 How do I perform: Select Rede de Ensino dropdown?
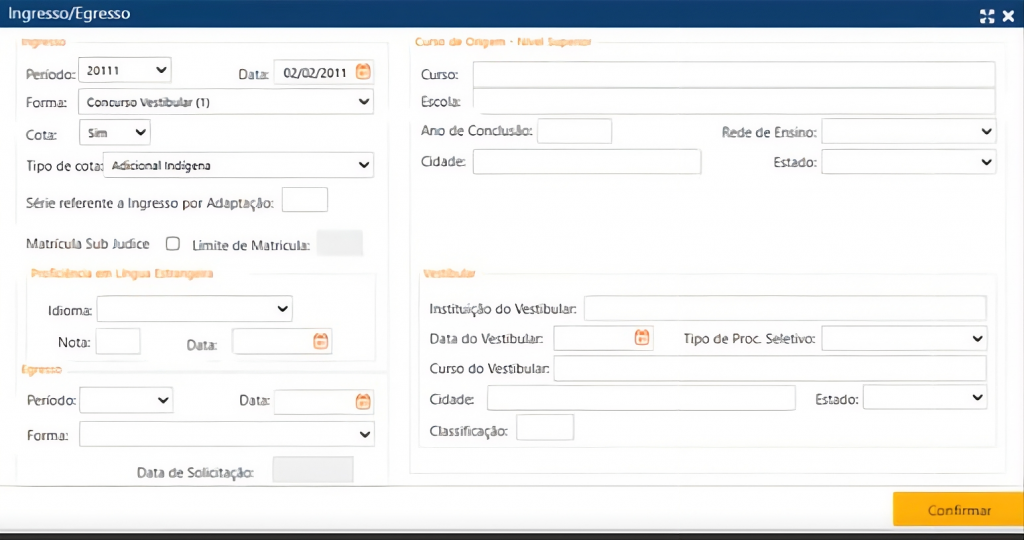[x=908, y=131]
